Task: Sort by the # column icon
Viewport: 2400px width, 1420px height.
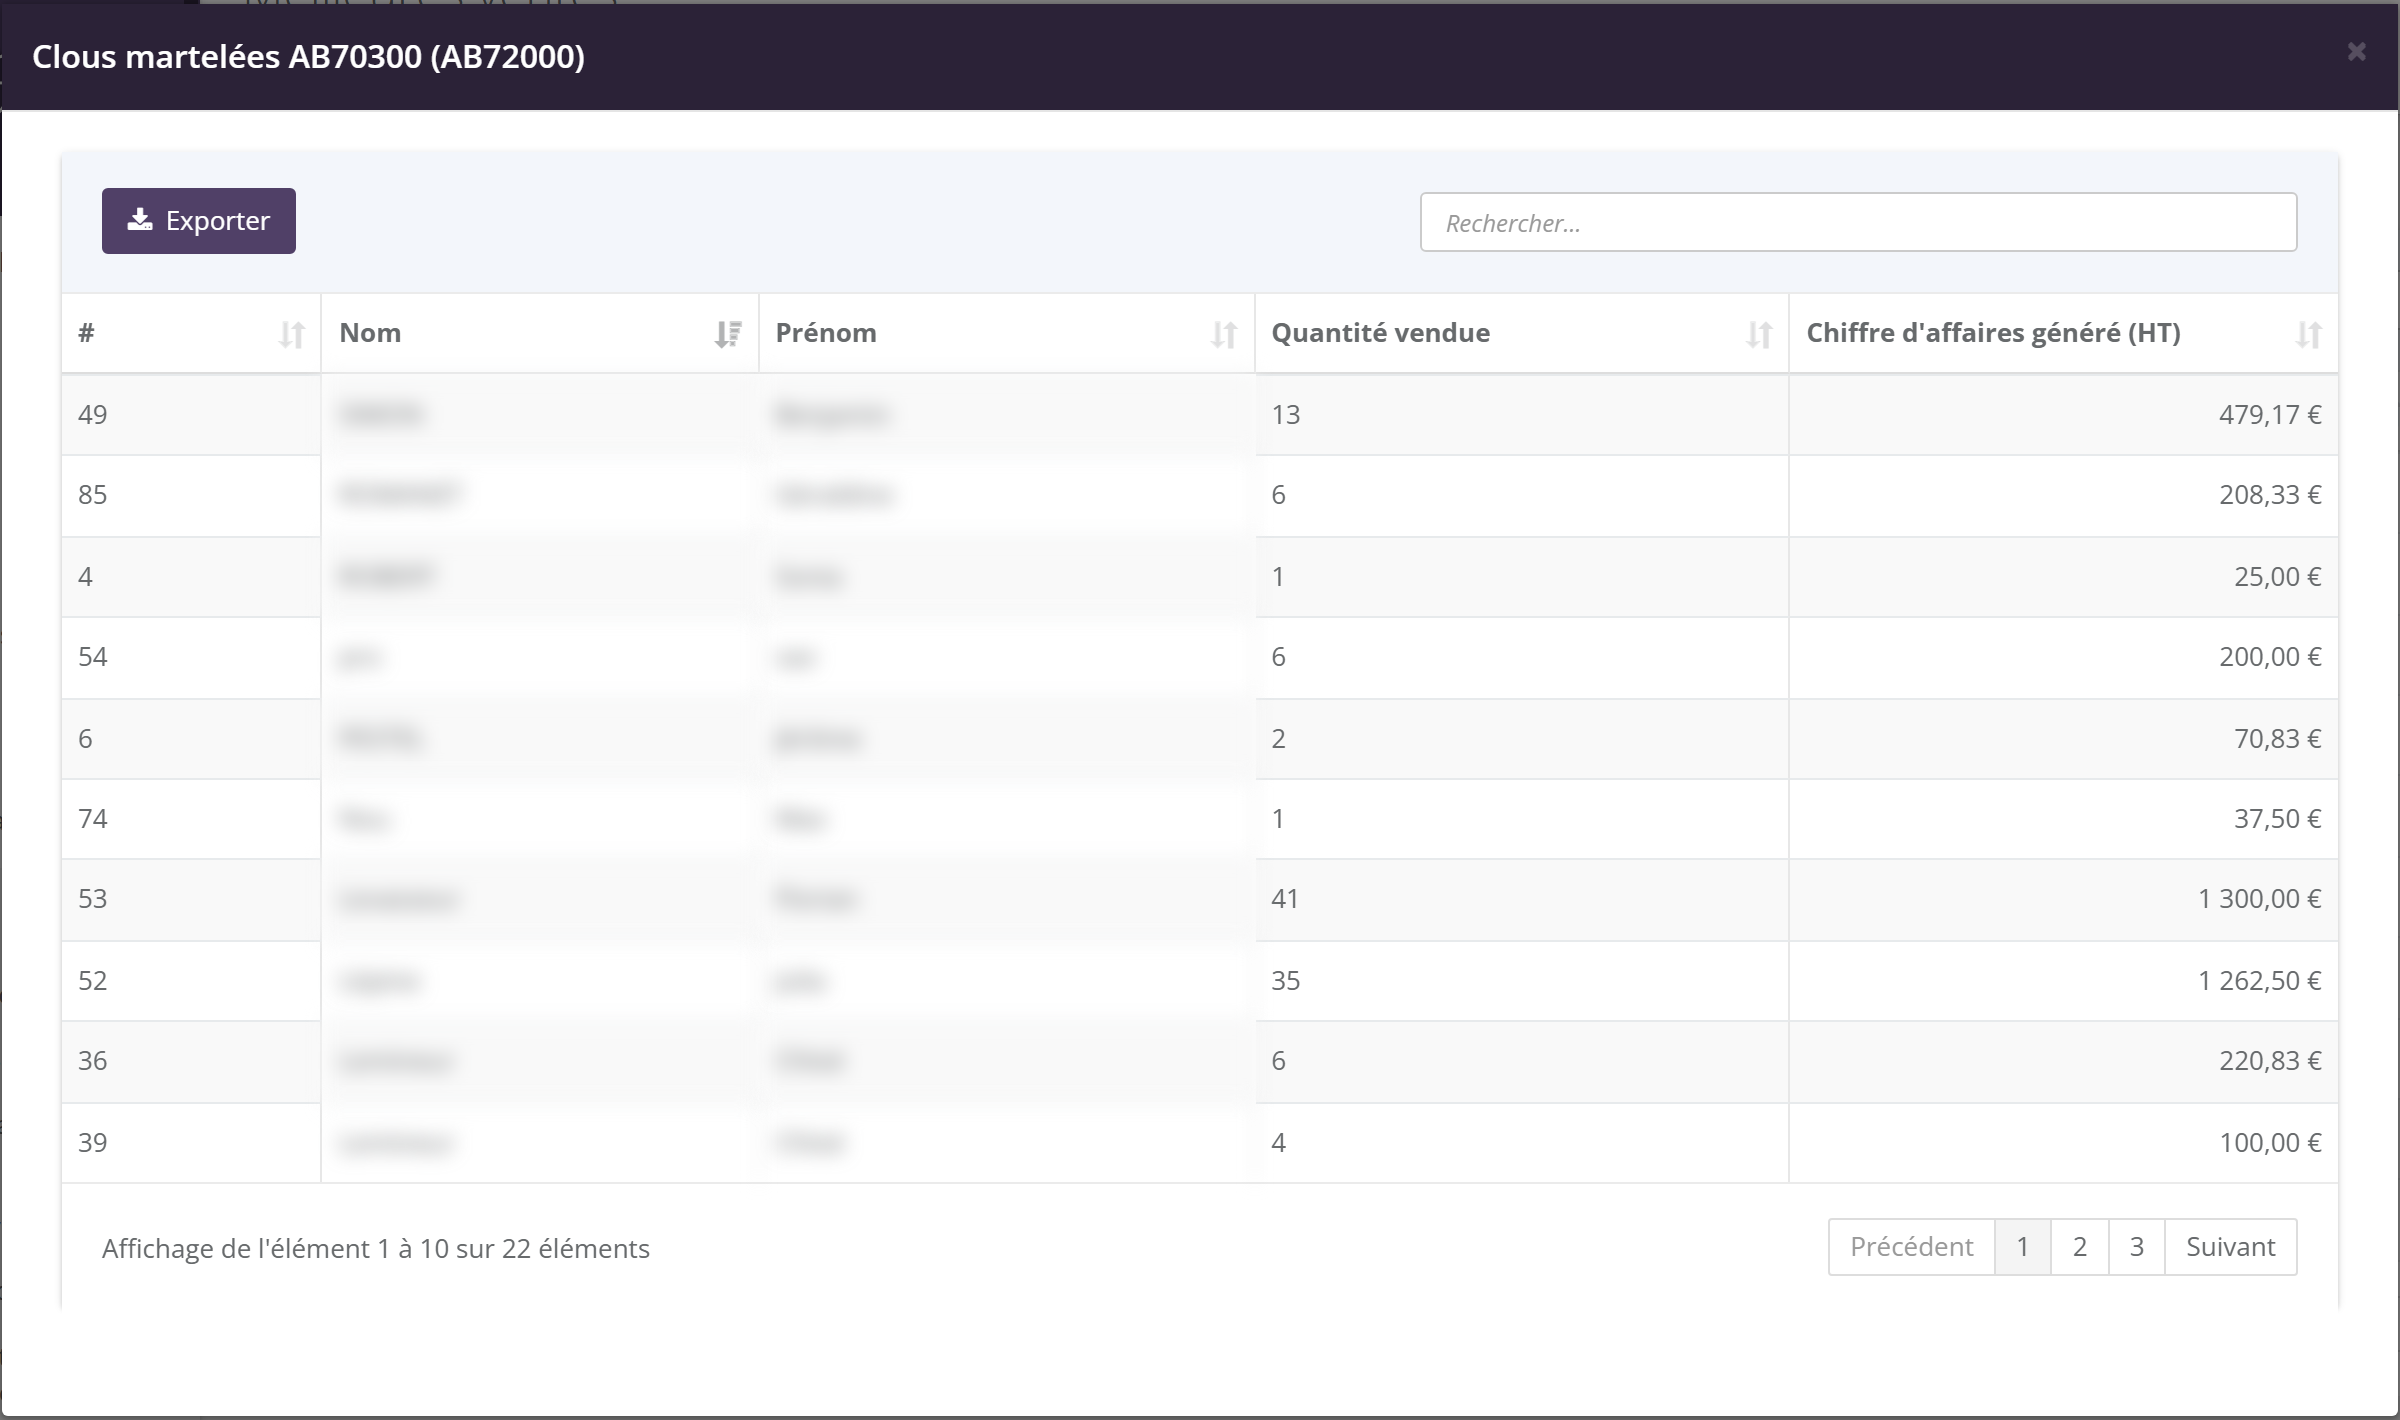Action: [x=291, y=334]
